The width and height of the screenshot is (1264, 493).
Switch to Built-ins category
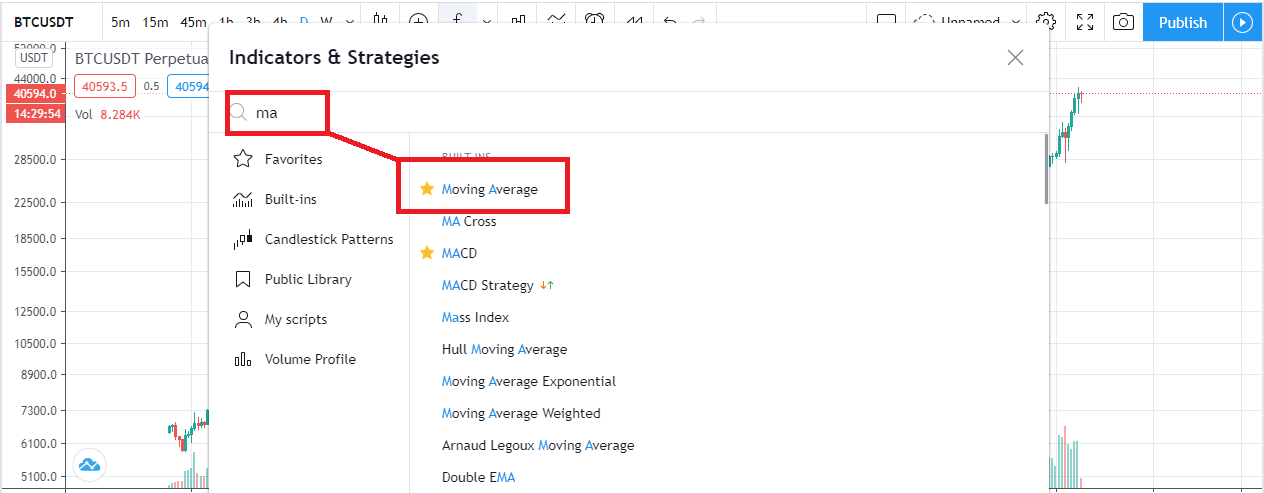pos(290,199)
